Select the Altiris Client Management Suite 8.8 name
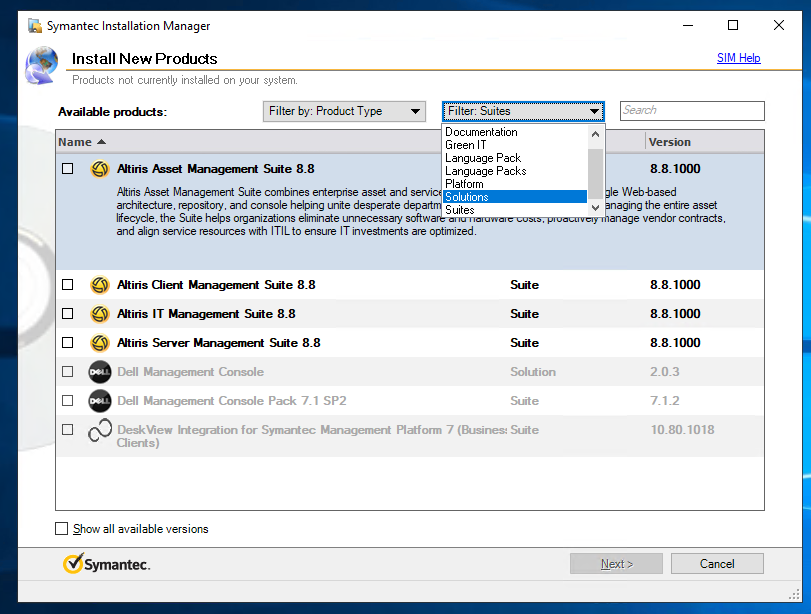 point(216,284)
